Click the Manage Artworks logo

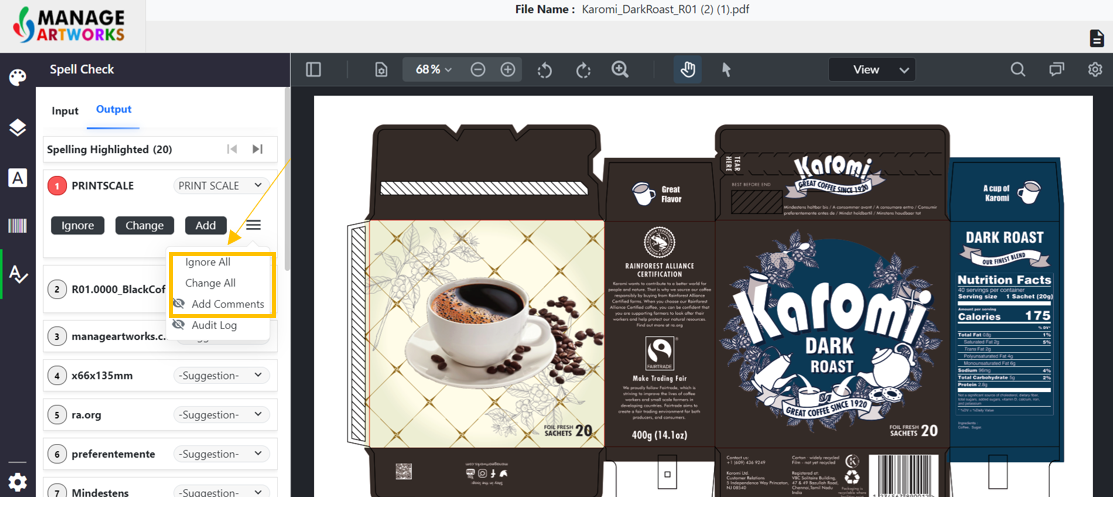coord(71,26)
